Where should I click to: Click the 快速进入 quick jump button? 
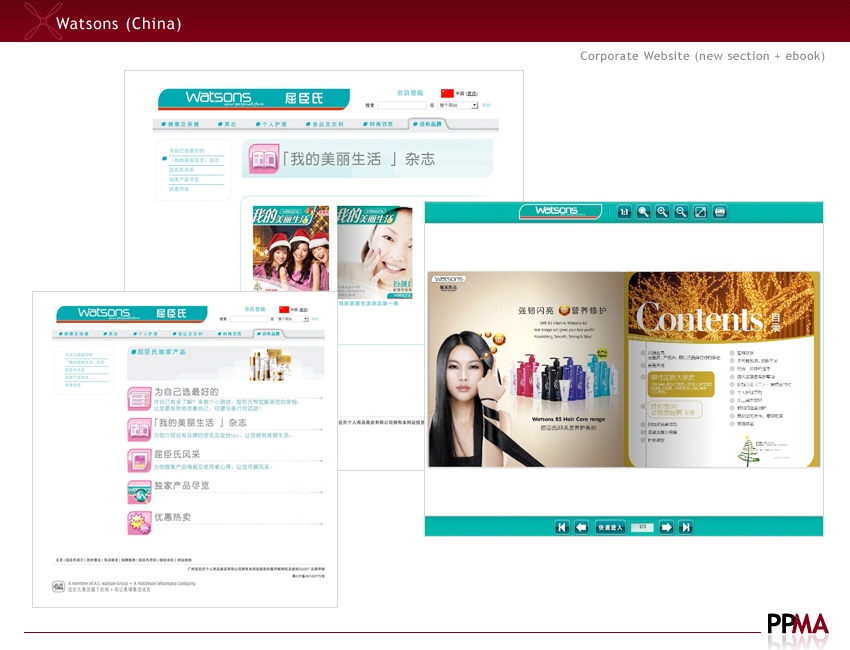point(610,527)
